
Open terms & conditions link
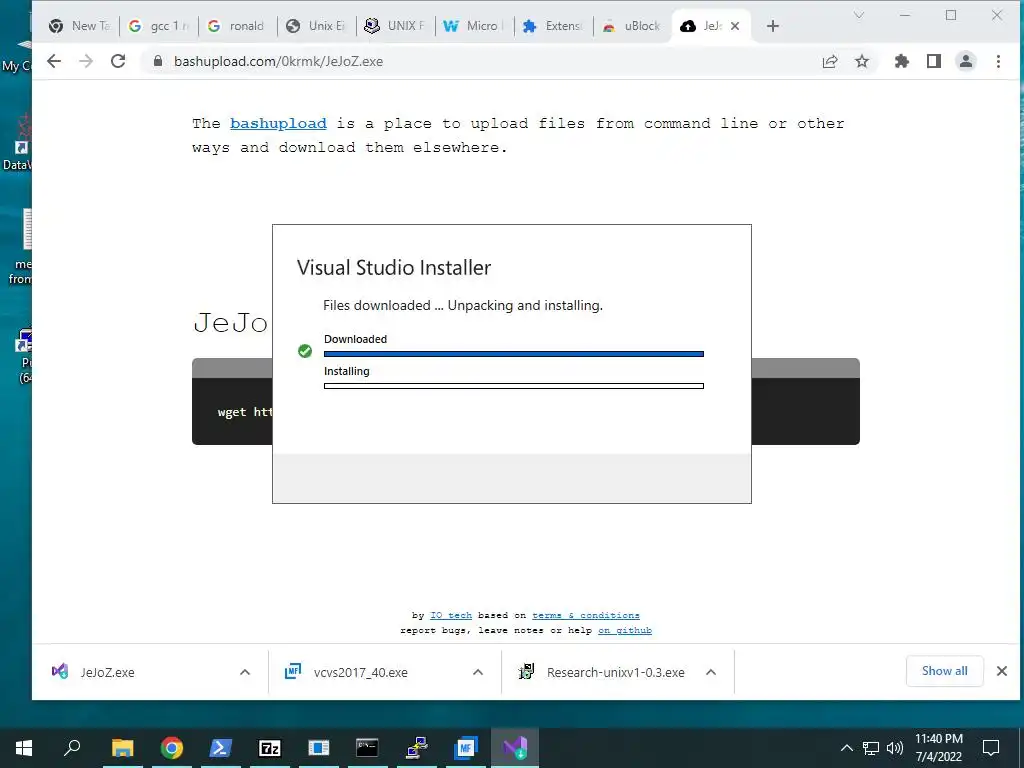tap(586, 615)
